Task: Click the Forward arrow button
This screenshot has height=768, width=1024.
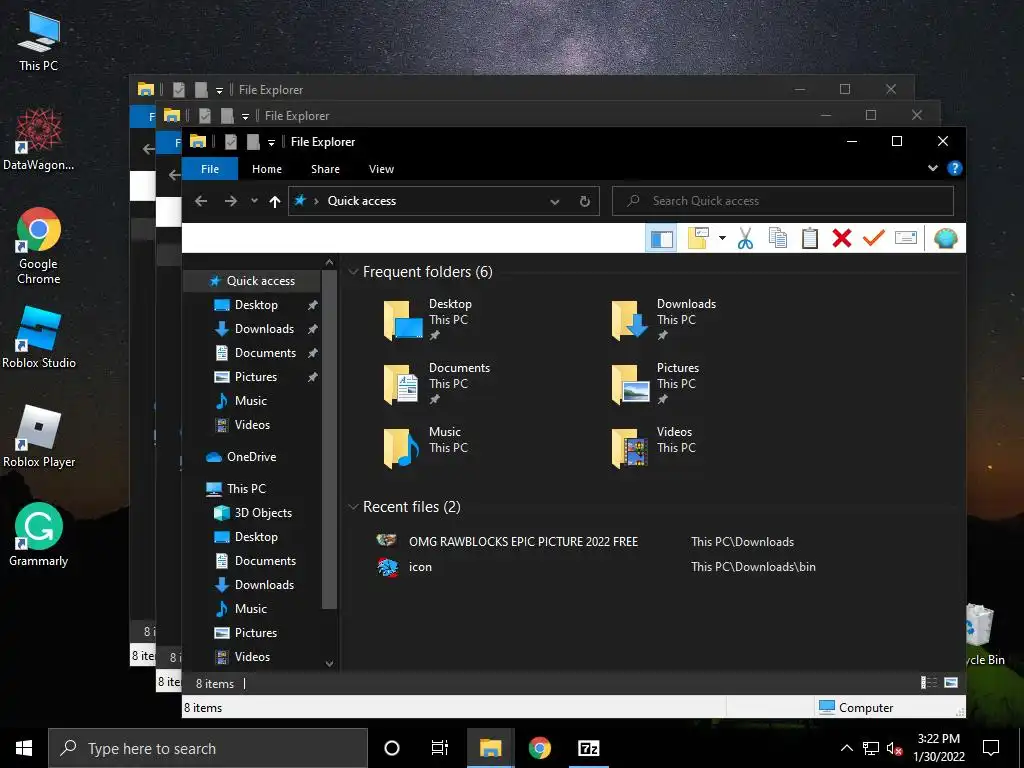Action: (x=231, y=201)
